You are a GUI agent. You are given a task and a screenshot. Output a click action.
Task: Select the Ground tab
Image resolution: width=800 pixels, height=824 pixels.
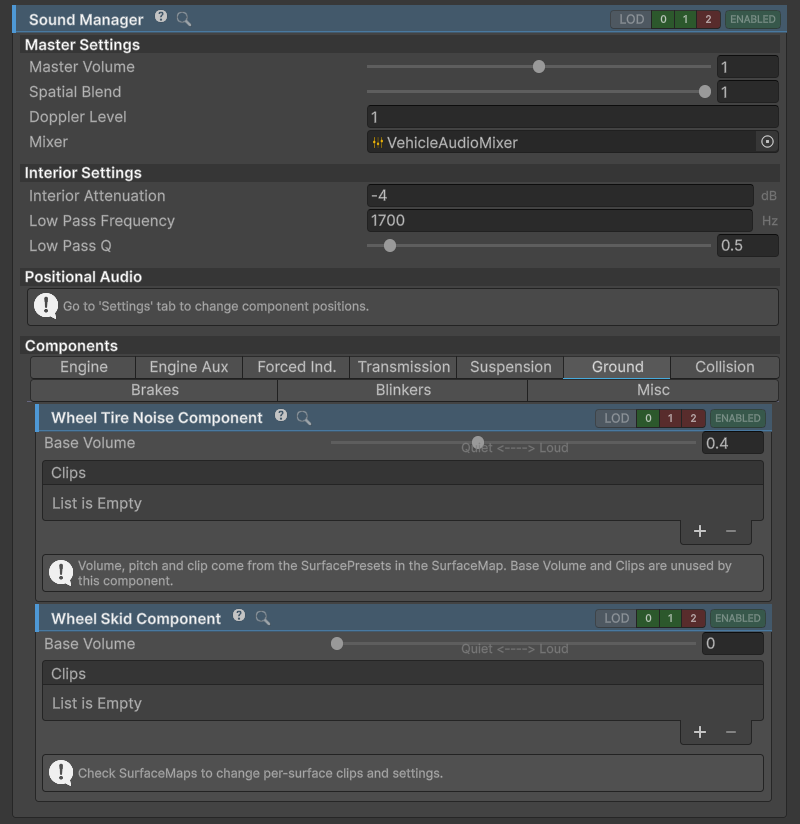(x=618, y=367)
